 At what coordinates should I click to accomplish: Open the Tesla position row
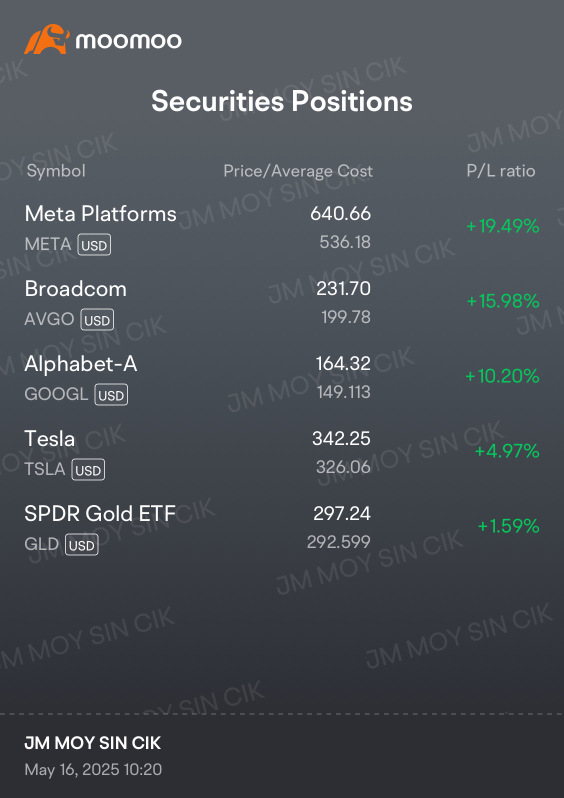[282, 452]
